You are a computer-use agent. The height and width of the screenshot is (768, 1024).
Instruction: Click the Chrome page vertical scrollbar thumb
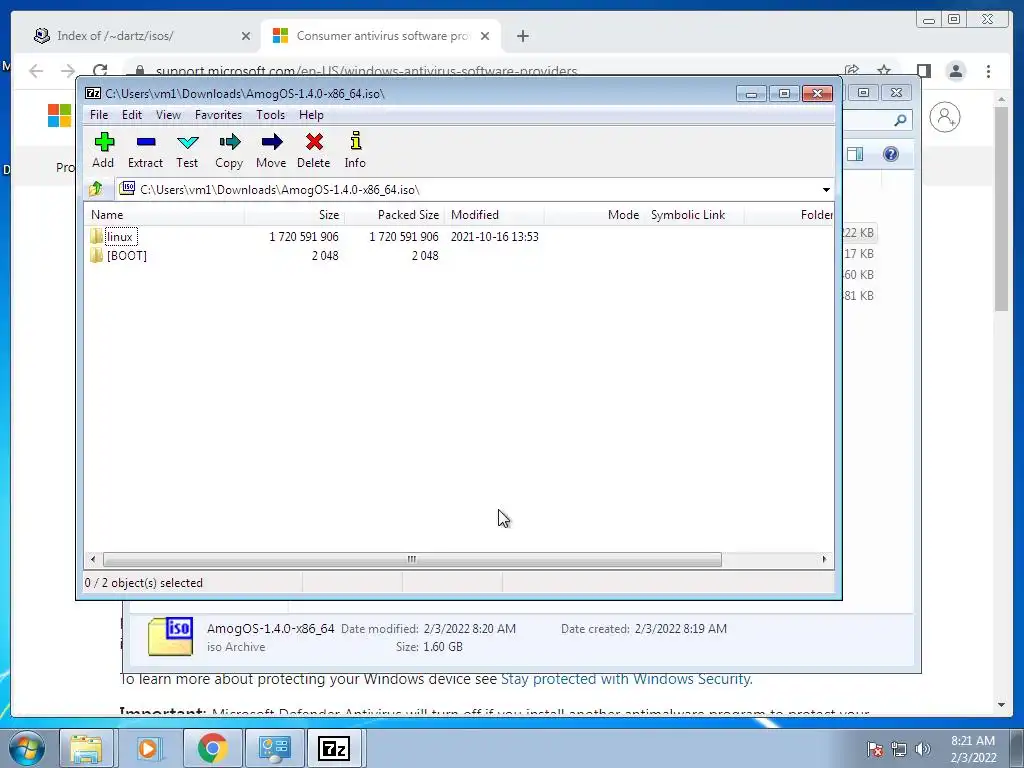point(1001,209)
